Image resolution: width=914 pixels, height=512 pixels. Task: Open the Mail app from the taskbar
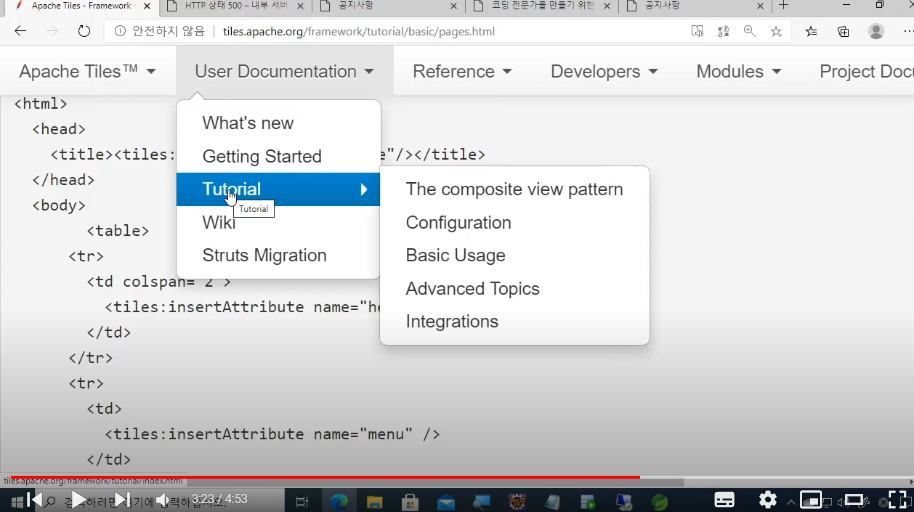click(446, 502)
